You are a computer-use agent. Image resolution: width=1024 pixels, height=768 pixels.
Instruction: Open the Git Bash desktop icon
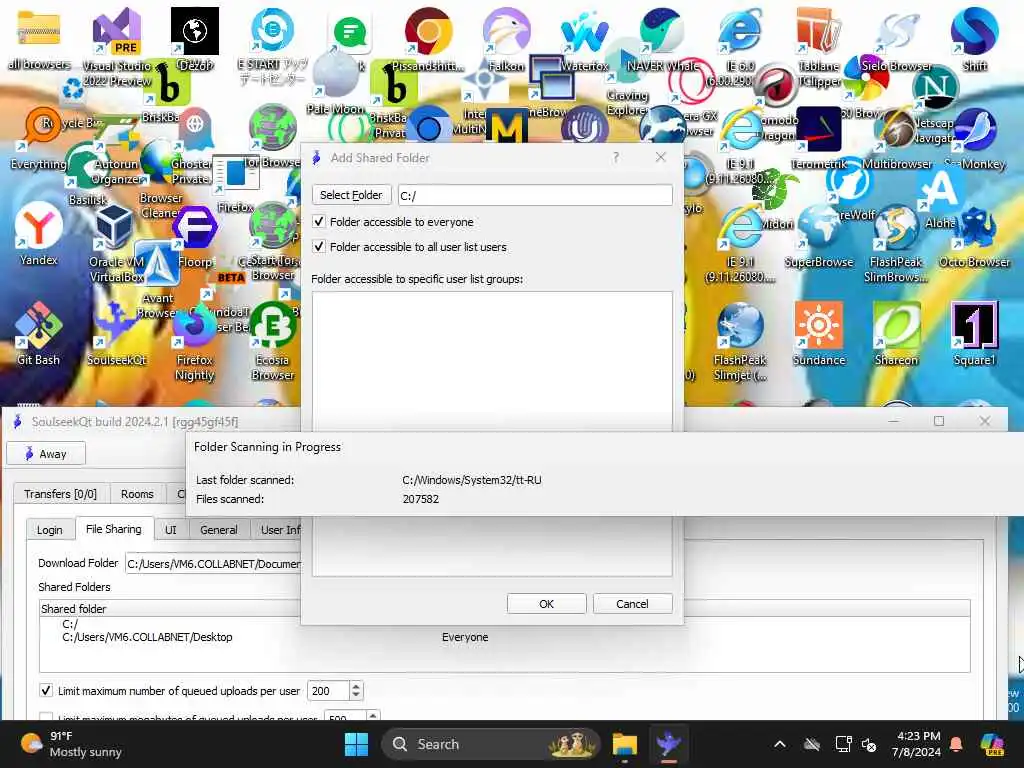39,333
